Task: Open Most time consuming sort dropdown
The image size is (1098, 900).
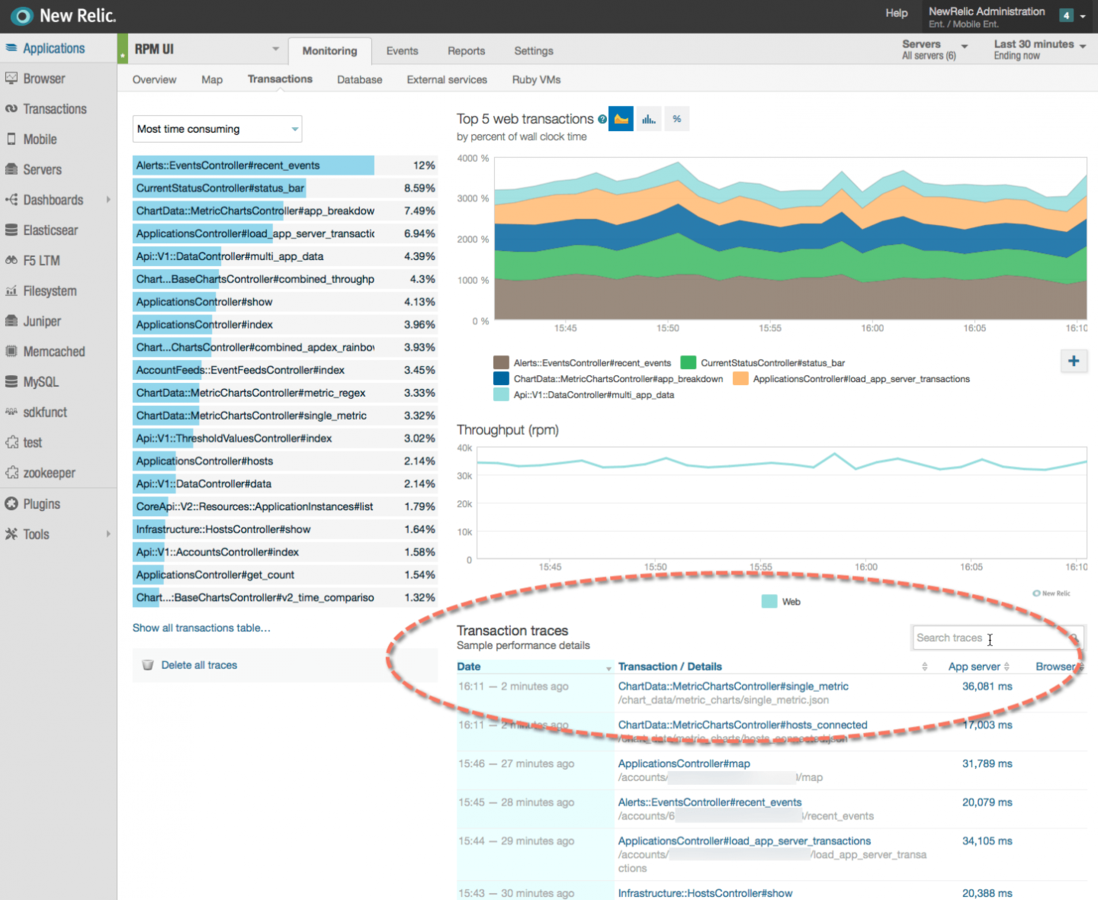Action: tap(217, 129)
